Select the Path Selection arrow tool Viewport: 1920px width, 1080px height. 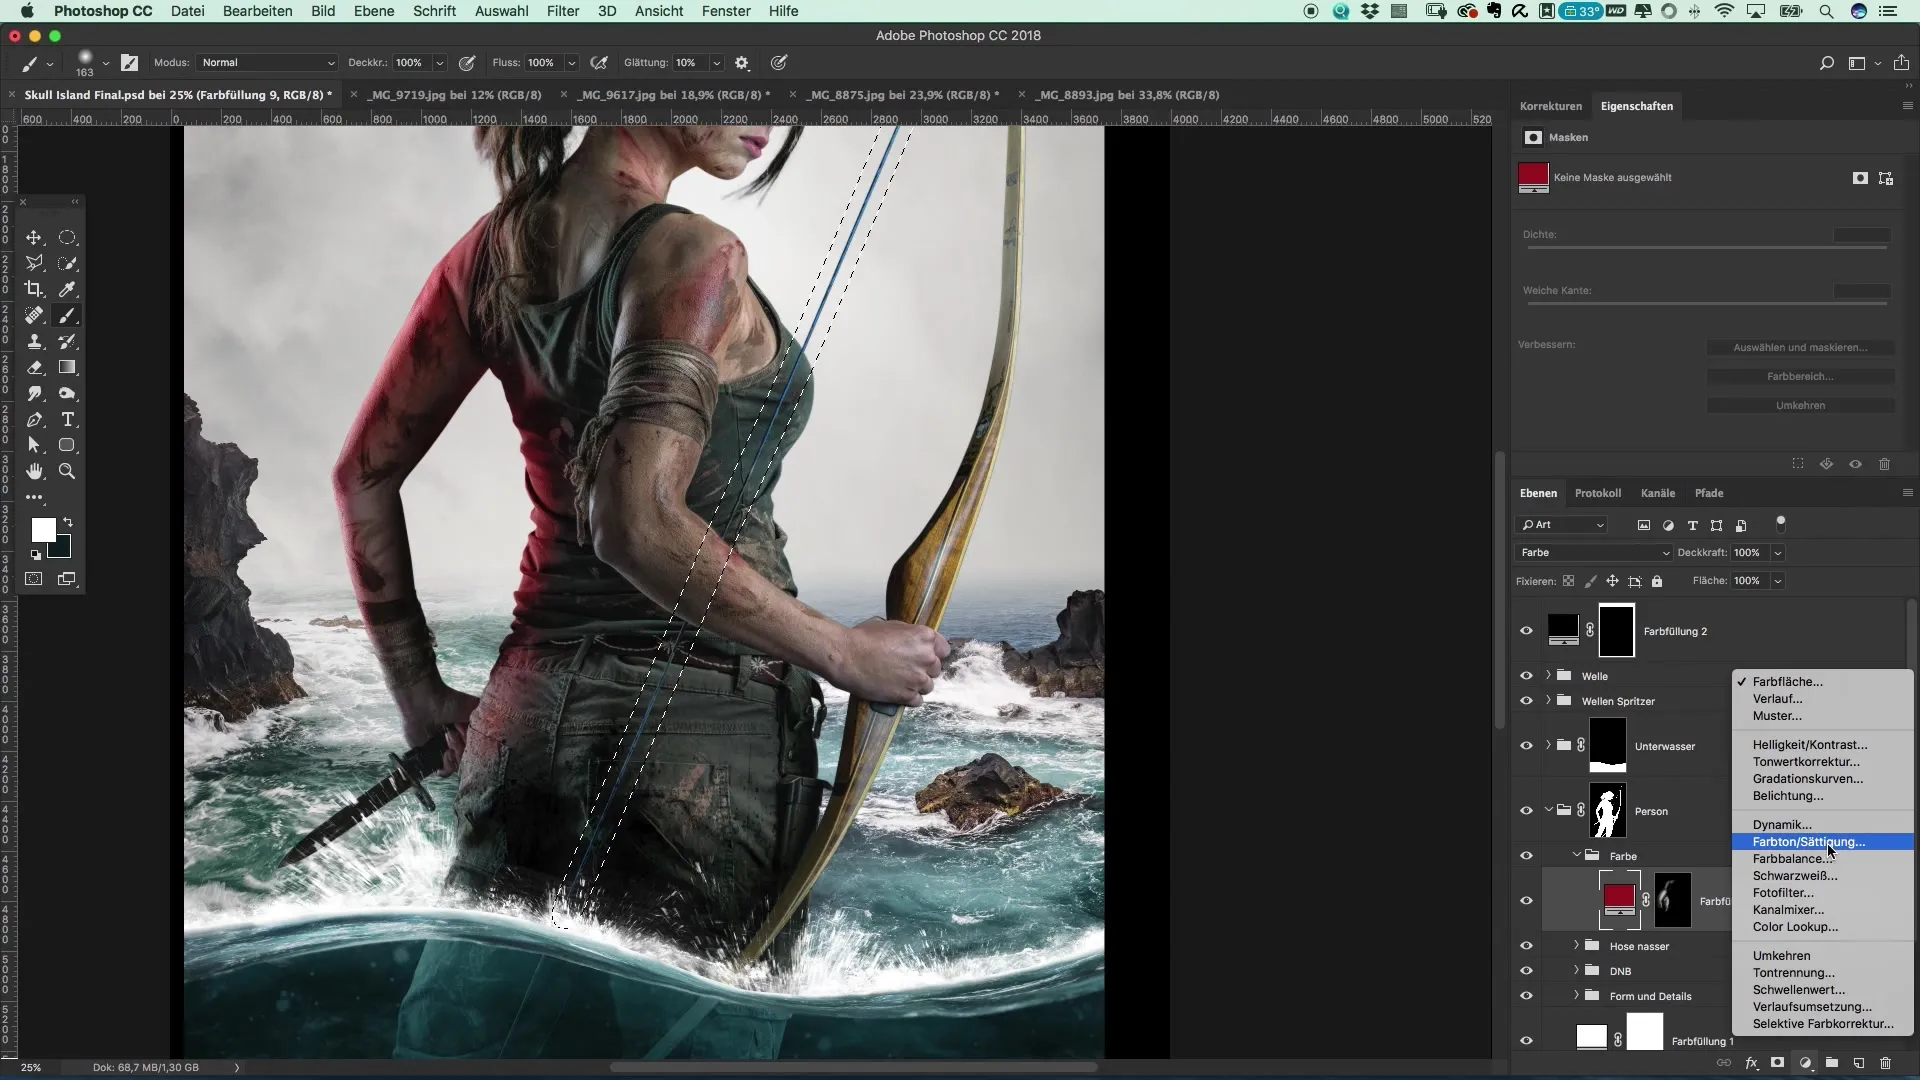(x=34, y=445)
